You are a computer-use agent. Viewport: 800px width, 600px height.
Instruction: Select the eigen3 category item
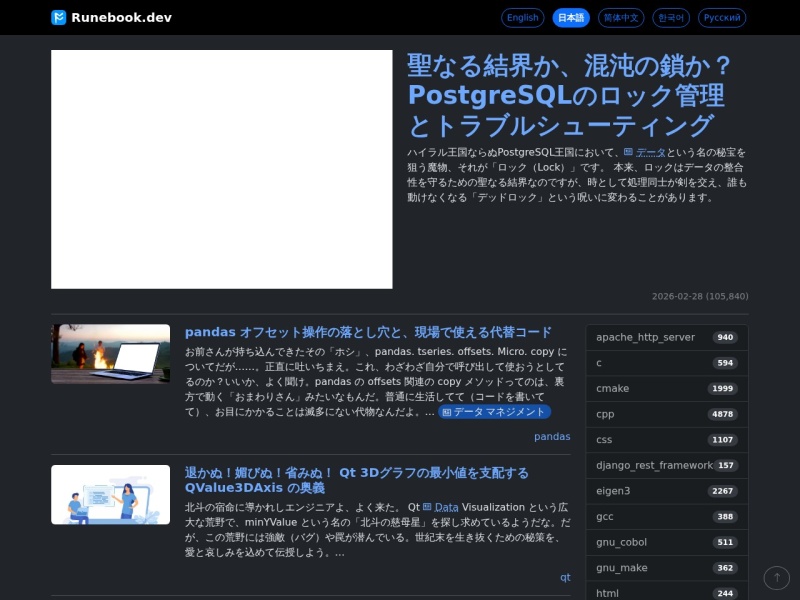667,491
